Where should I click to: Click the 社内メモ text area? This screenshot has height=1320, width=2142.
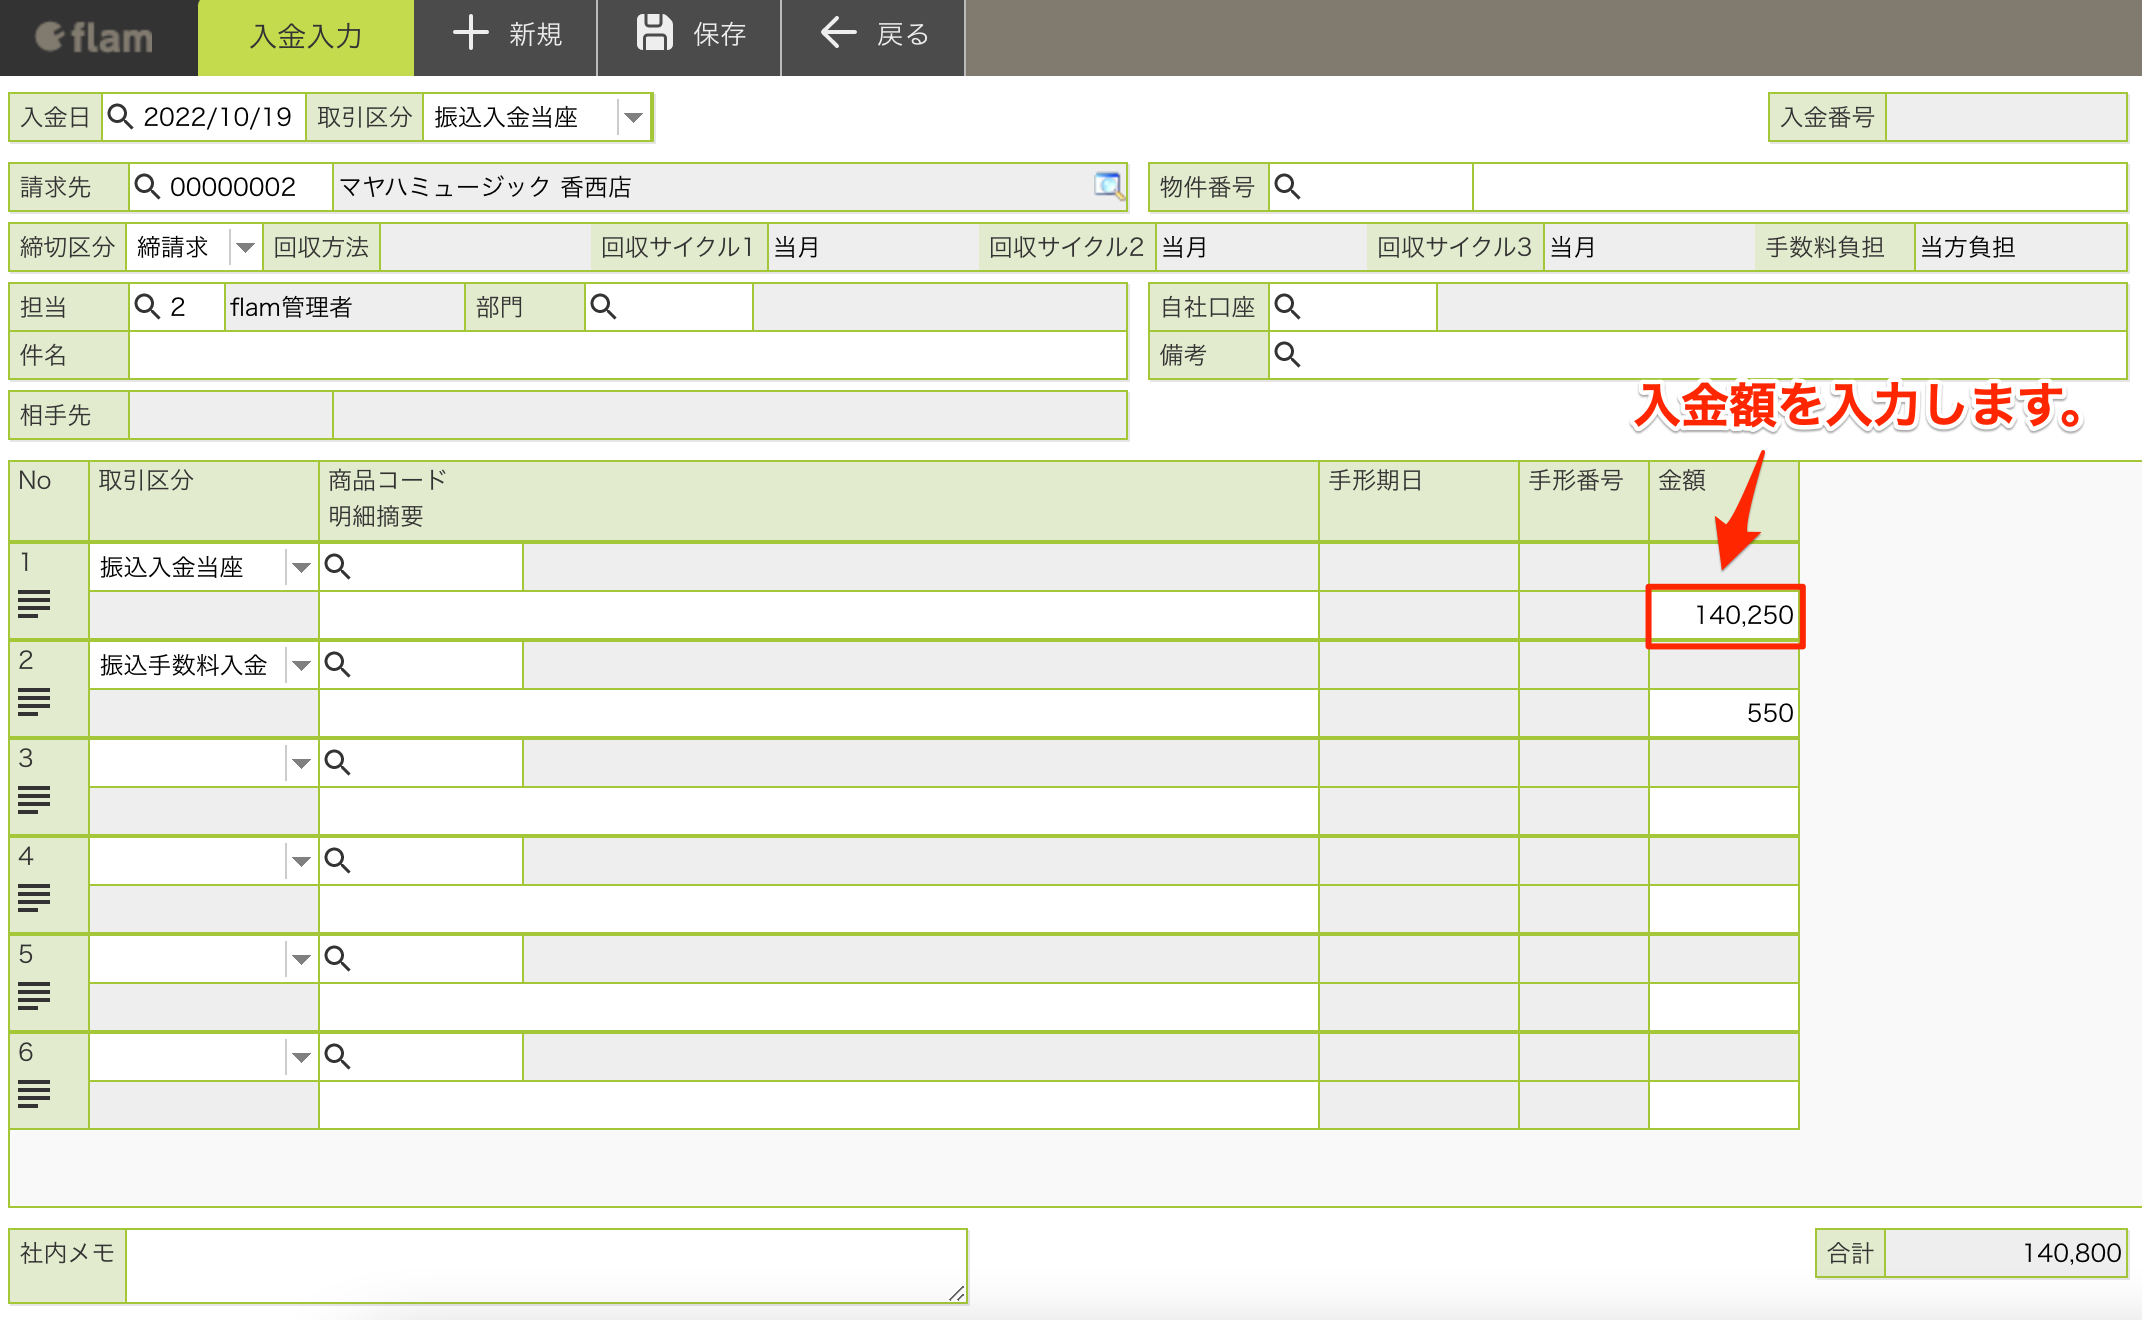tap(546, 1266)
